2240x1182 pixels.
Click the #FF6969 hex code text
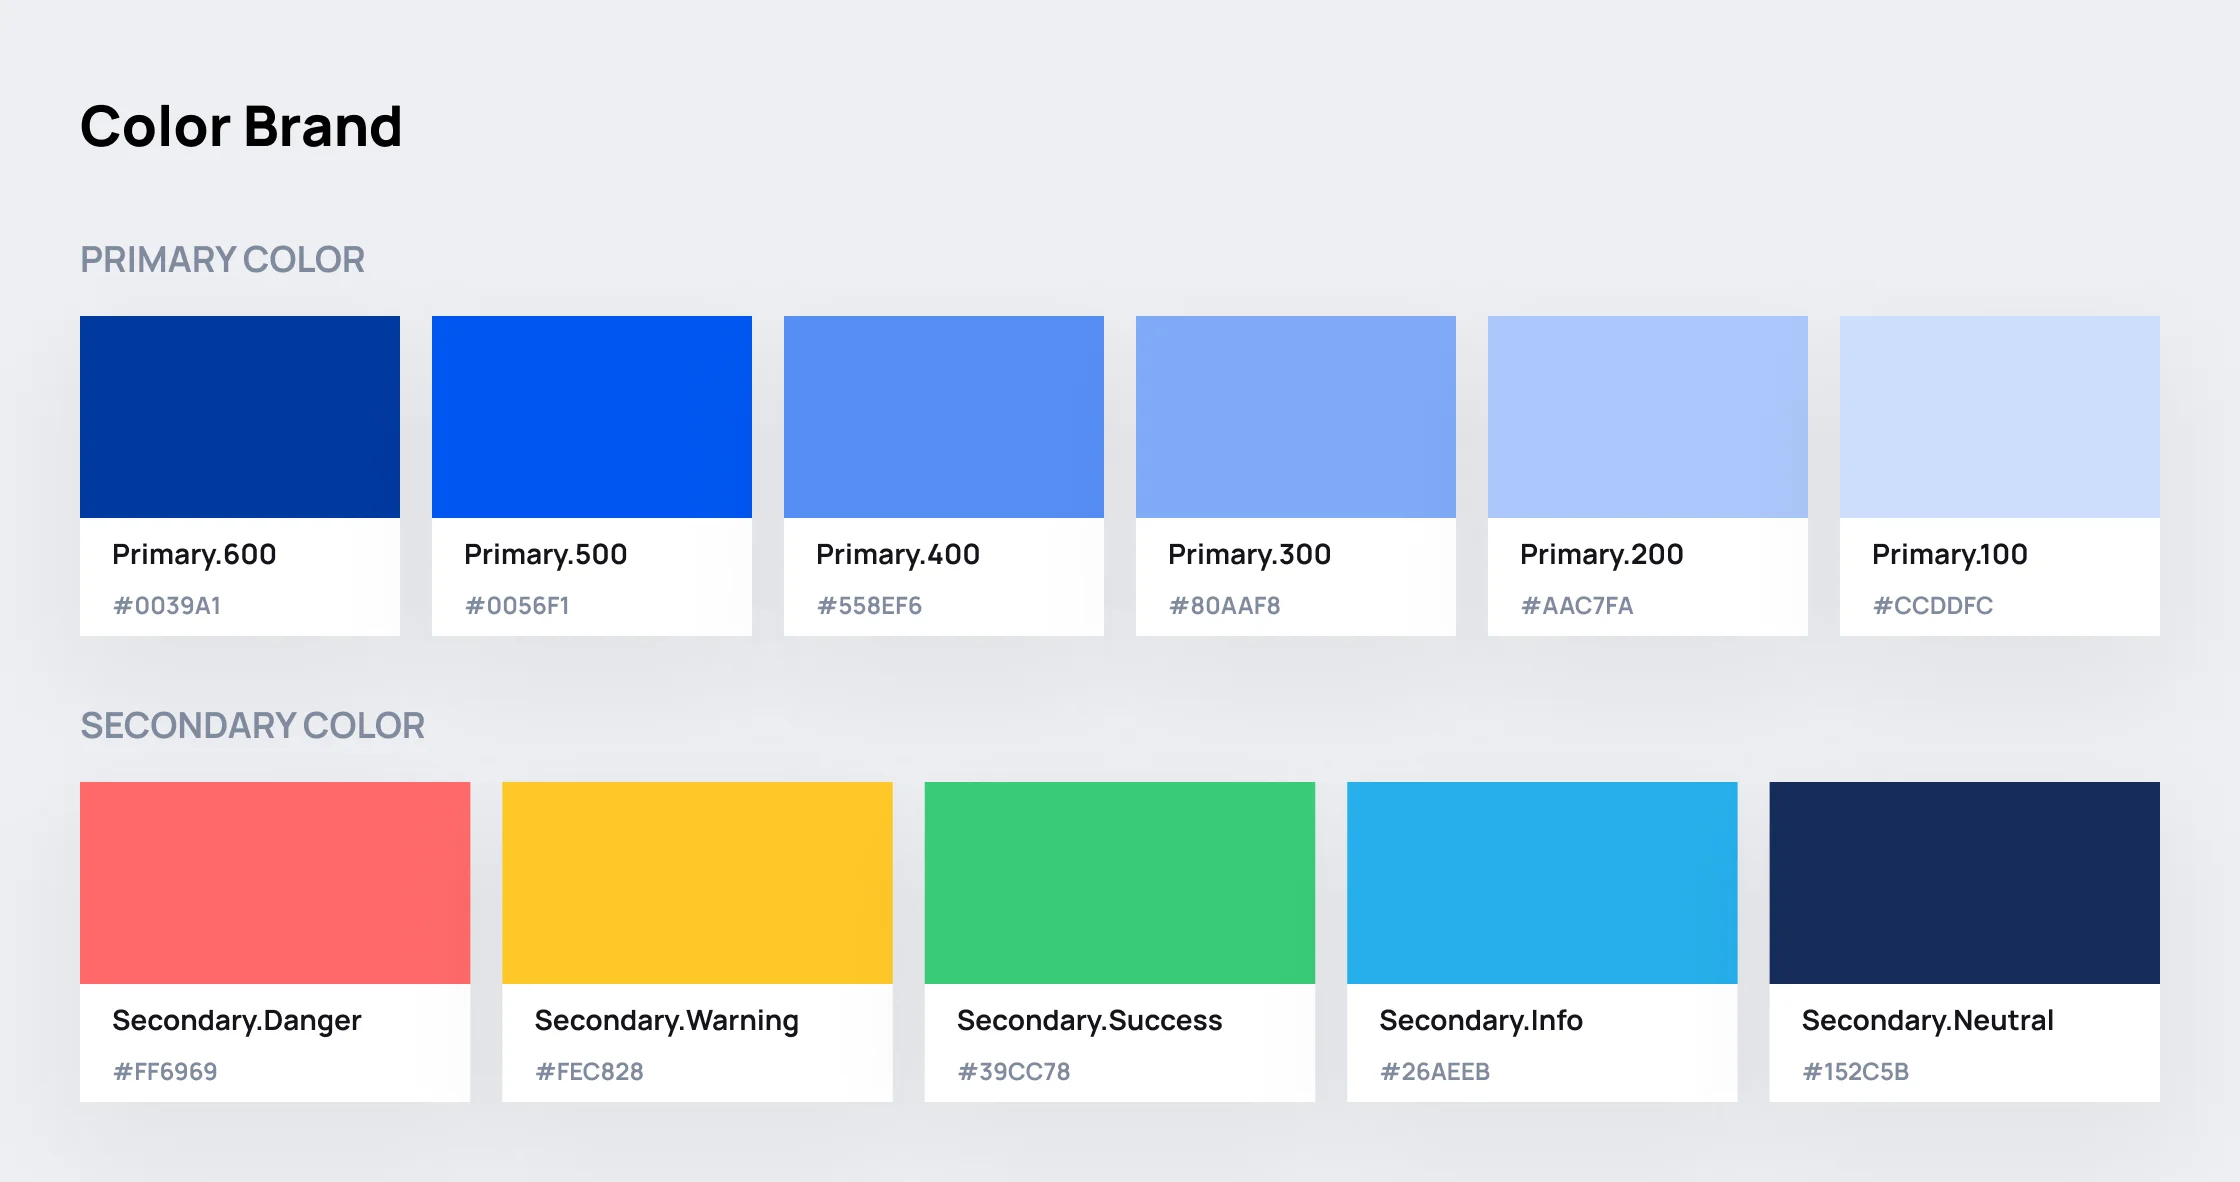[165, 1072]
